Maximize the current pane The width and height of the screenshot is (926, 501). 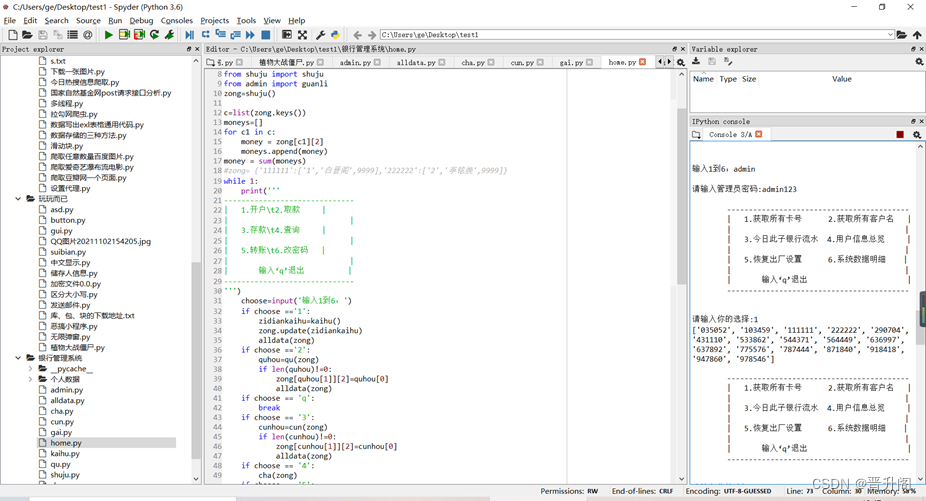287,35
